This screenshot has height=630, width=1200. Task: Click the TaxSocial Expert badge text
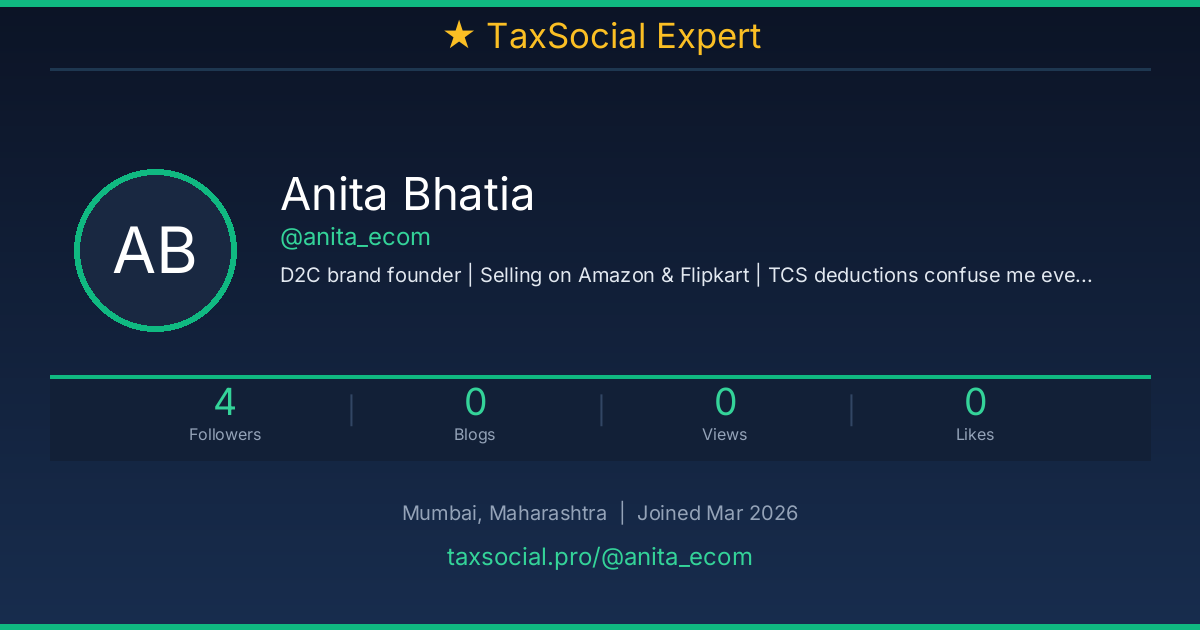[623, 37]
